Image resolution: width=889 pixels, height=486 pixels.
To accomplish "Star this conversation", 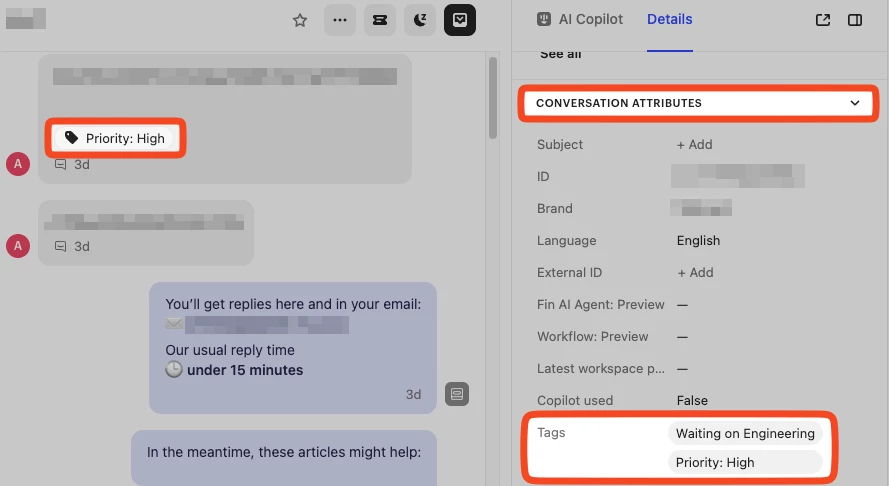I will pyautogui.click(x=299, y=20).
